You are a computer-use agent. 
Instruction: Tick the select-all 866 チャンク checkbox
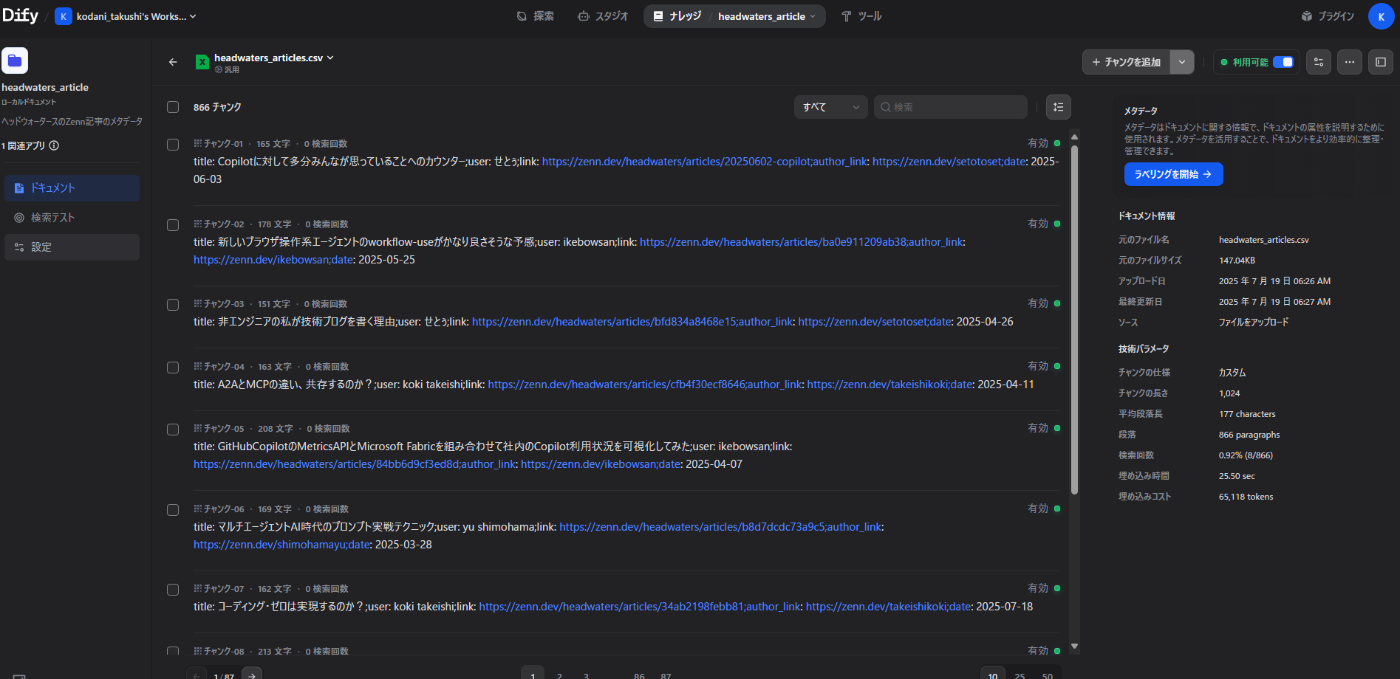[173, 107]
